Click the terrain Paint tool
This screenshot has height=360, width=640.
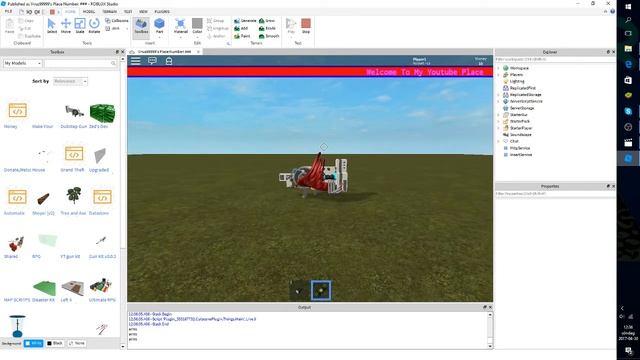coord(242,36)
